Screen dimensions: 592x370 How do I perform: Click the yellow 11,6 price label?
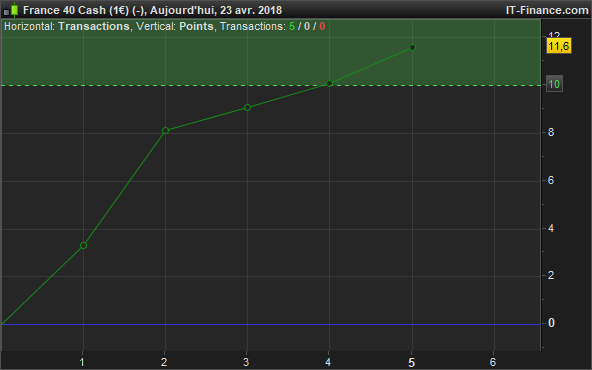(559, 46)
